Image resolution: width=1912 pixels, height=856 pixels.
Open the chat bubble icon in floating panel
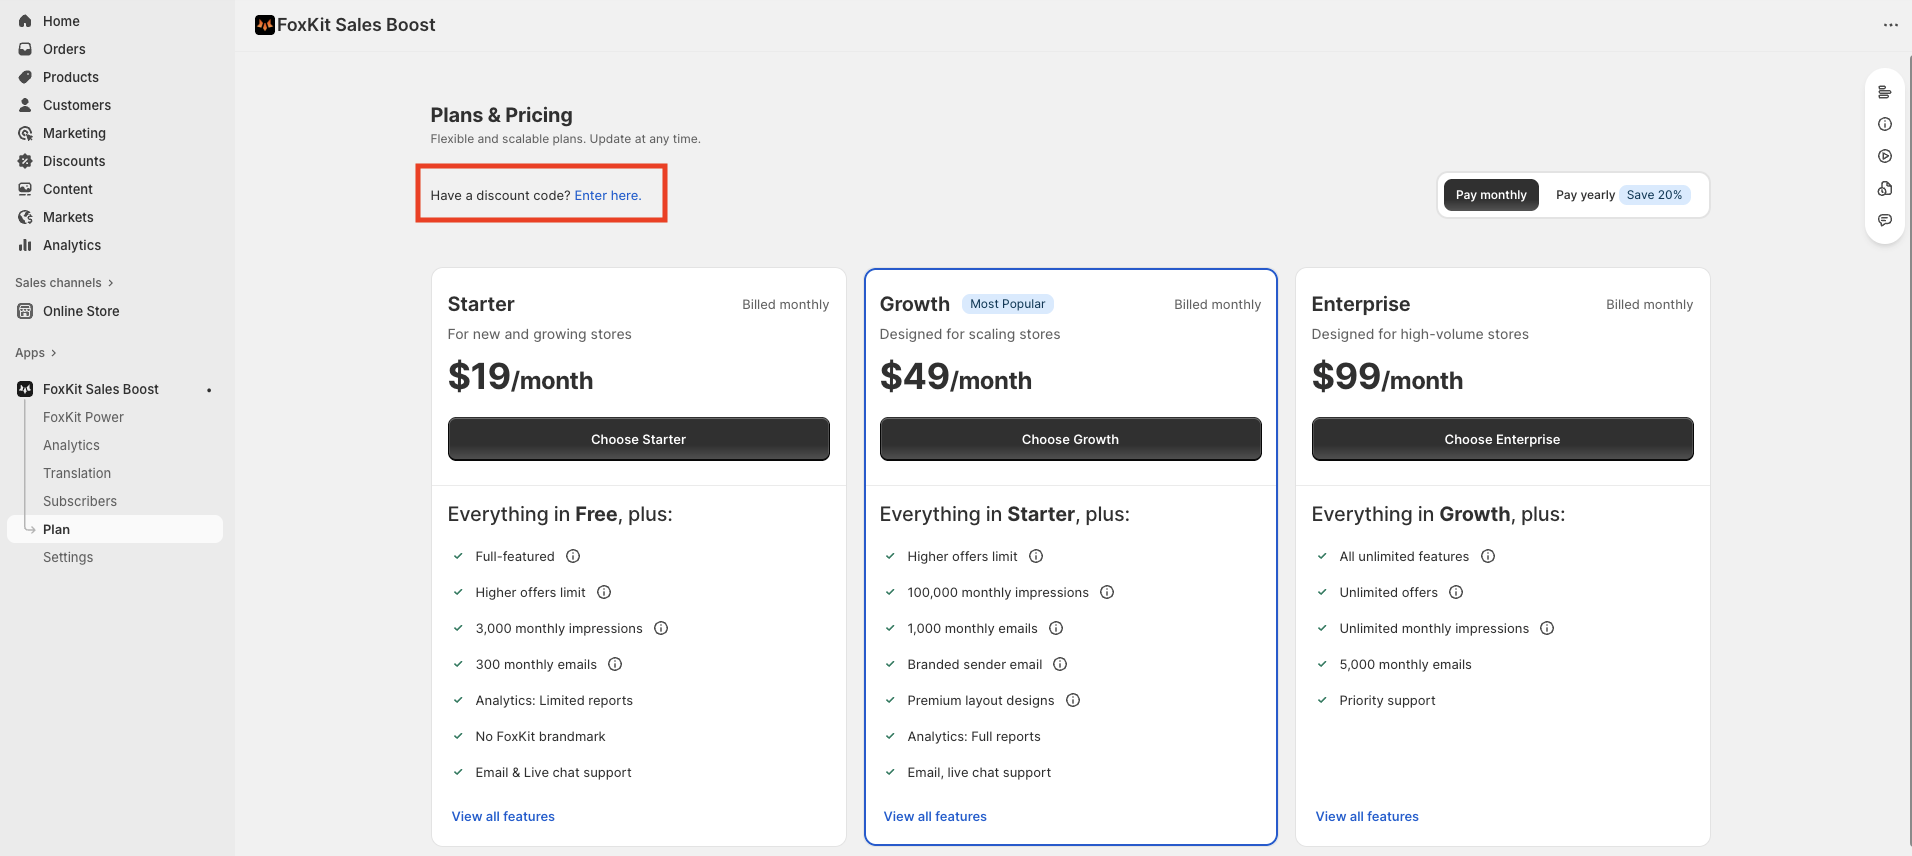pos(1885,220)
